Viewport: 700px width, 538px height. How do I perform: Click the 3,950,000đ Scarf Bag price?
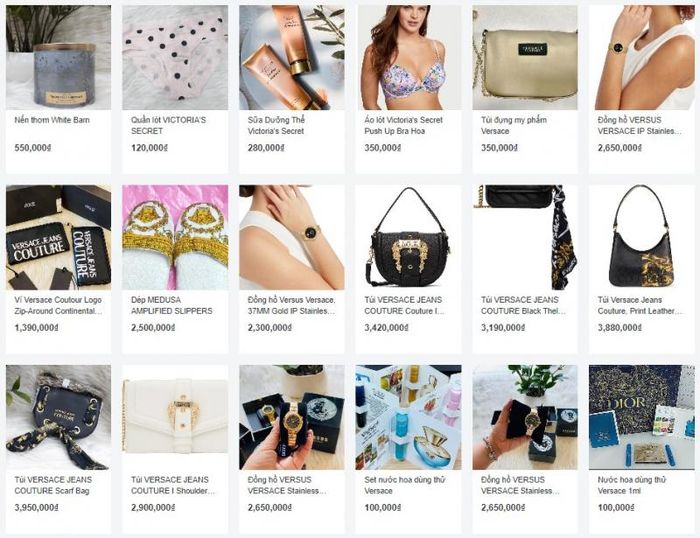point(36,508)
